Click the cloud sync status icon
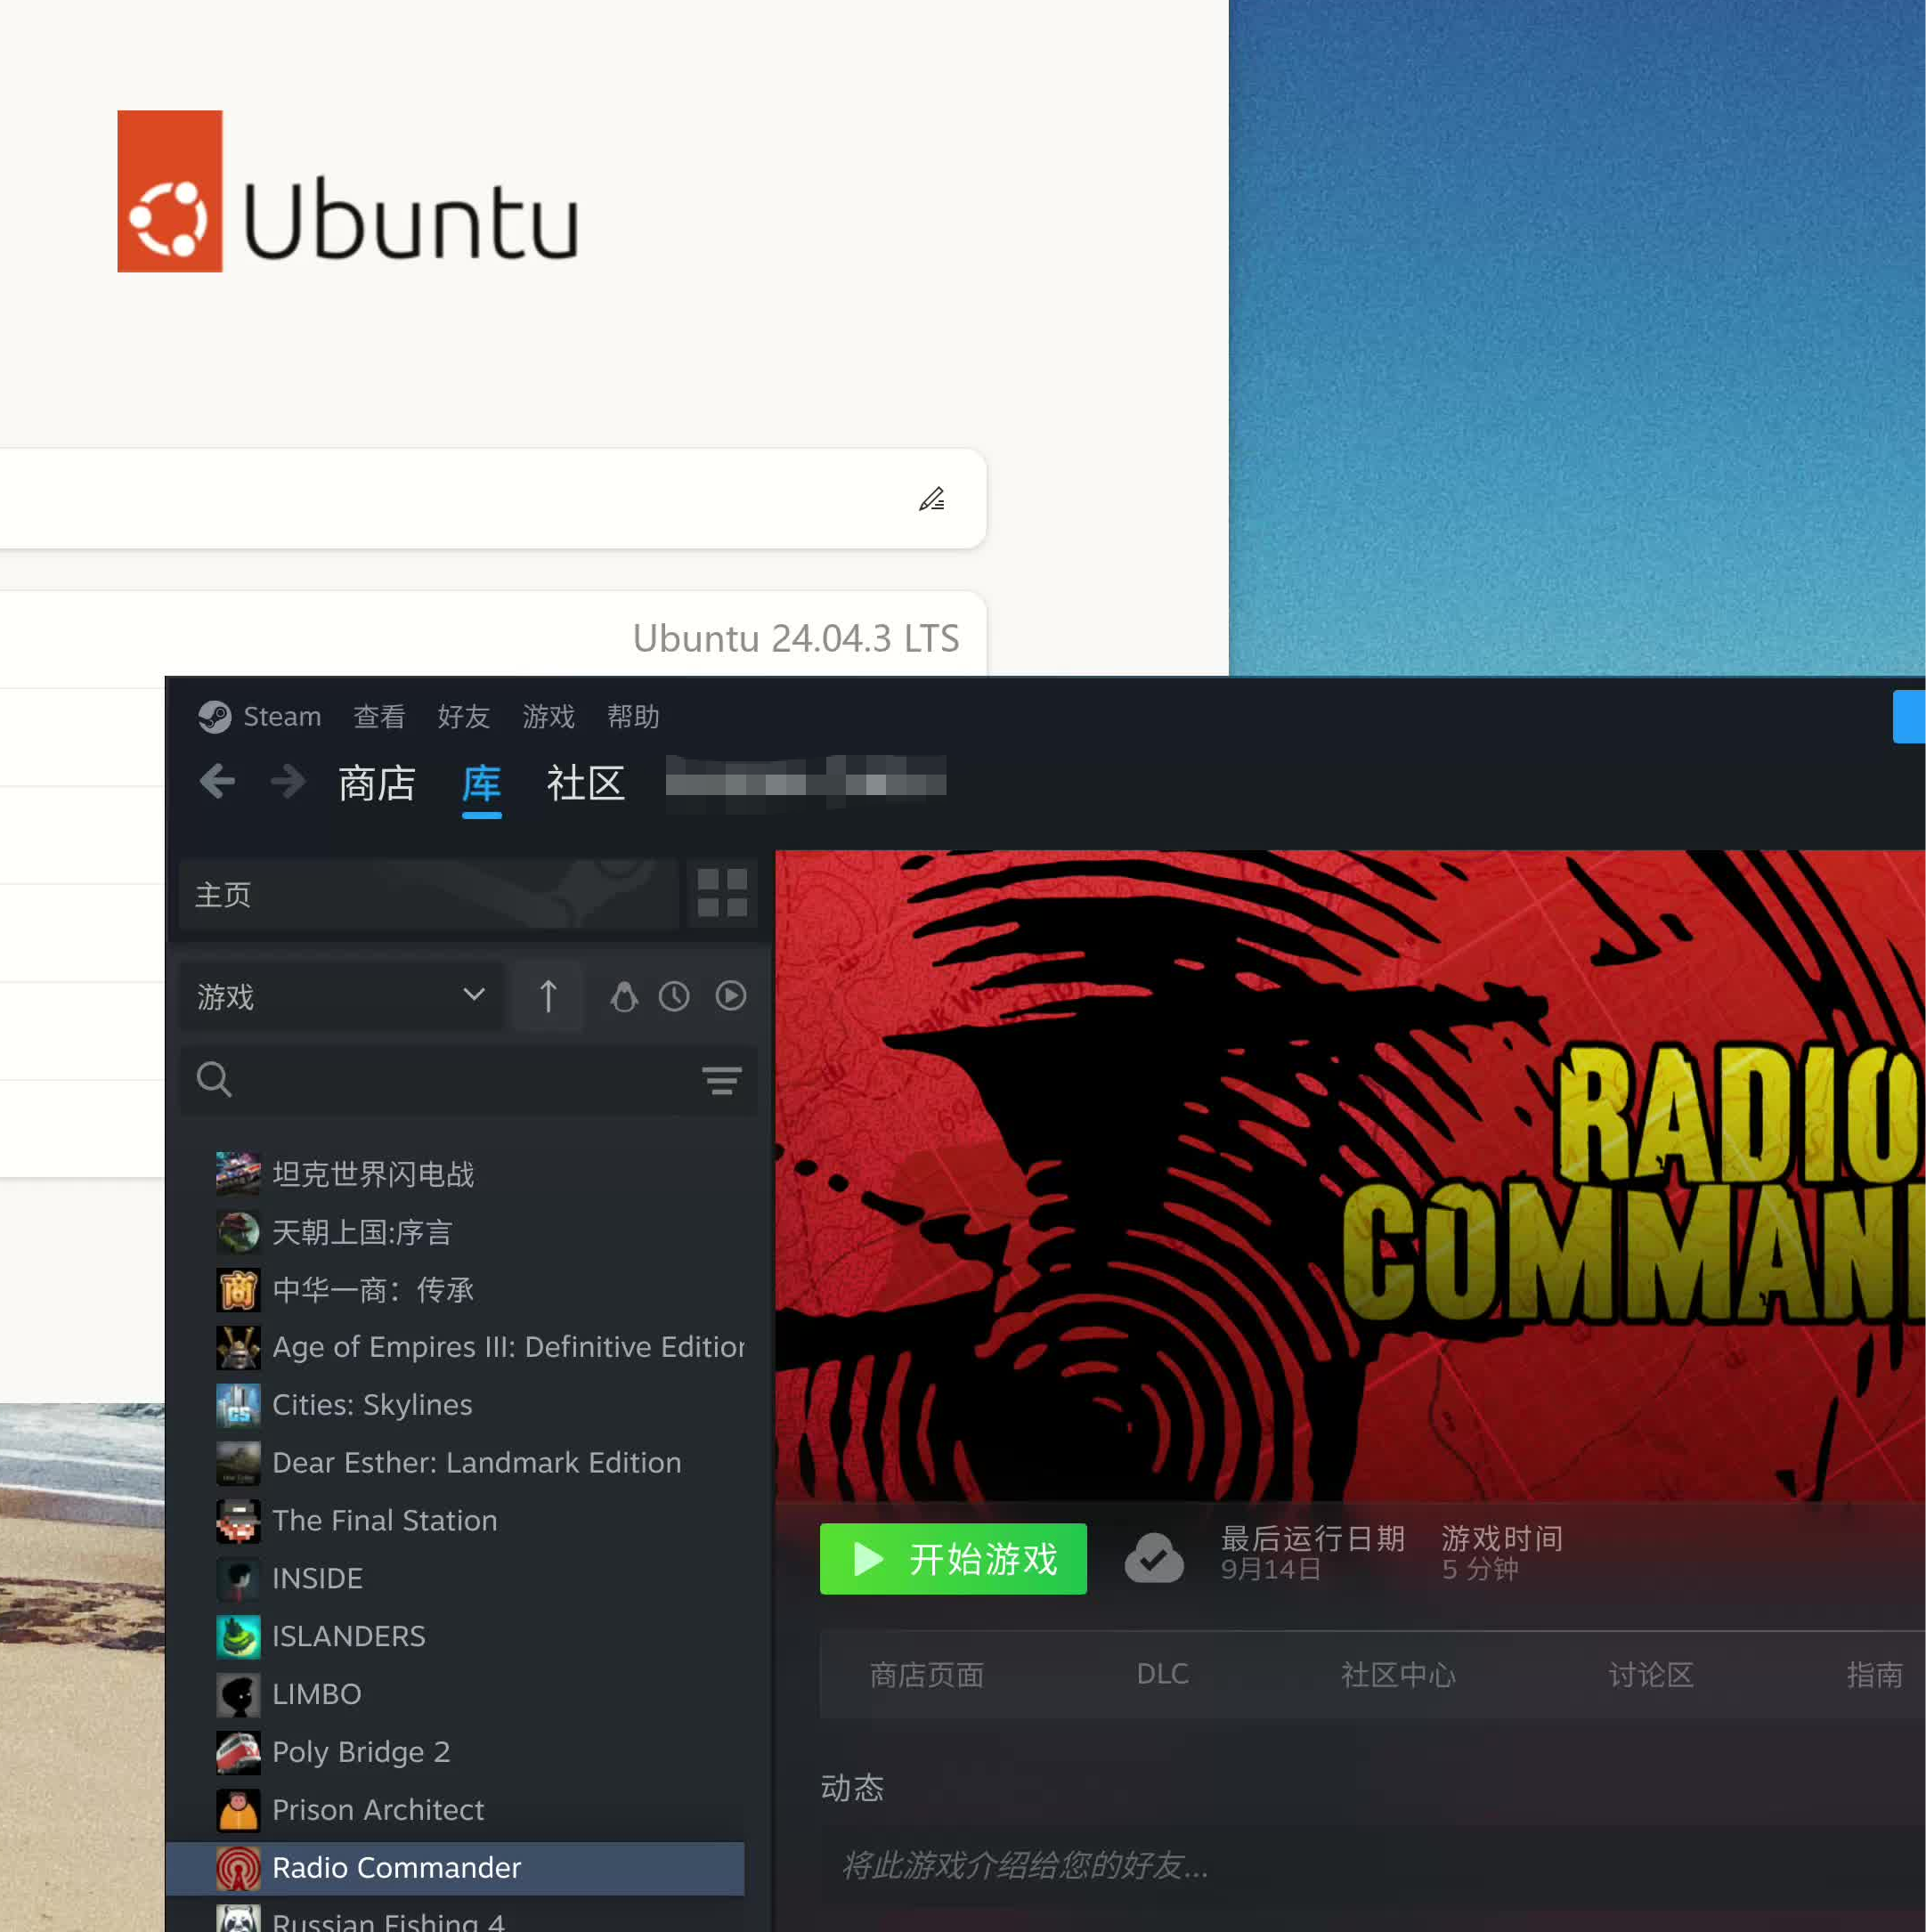The image size is (1926, 1932). click(1154, 1558)
